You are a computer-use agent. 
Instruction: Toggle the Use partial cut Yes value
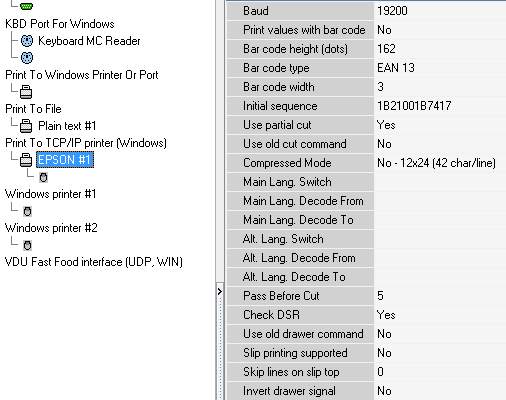[440, 125]
